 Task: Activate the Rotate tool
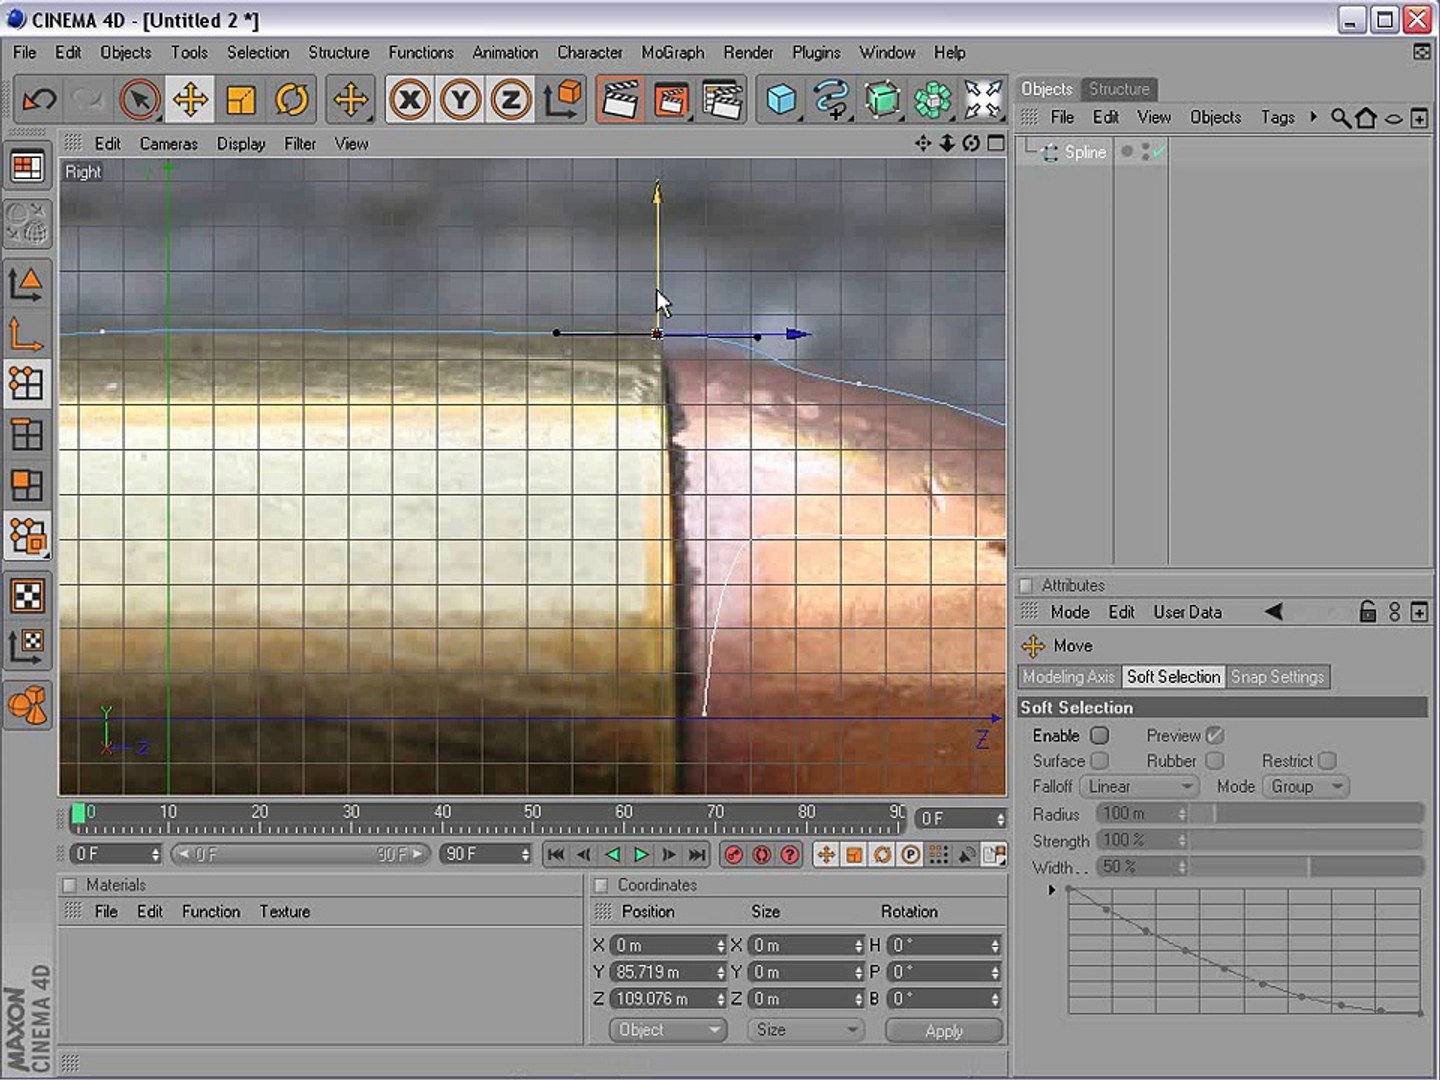tap(292, 100)
